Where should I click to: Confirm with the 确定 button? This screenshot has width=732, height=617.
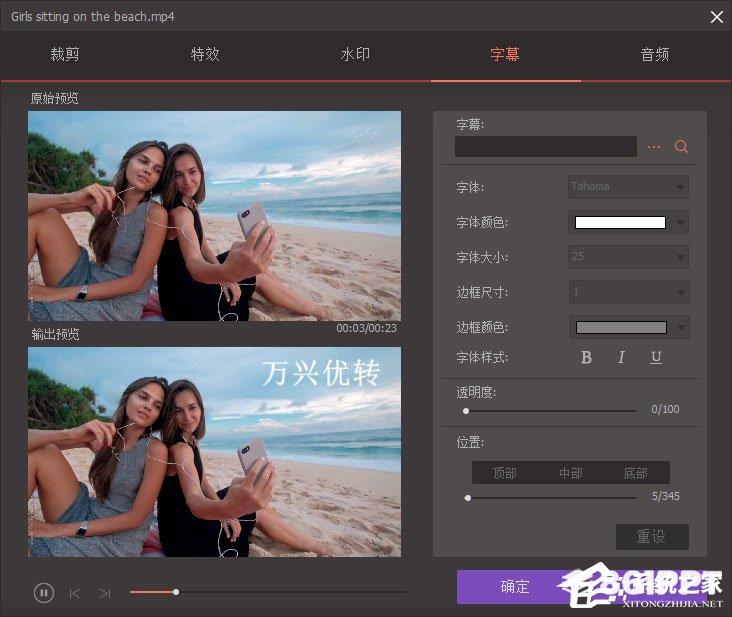coord(514,587)
